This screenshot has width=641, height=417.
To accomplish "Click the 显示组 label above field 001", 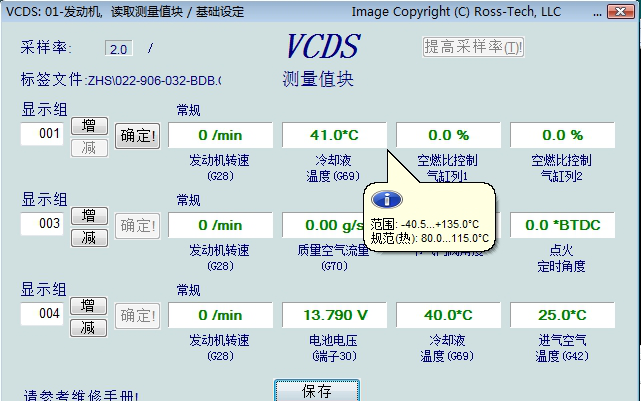I will [x=44, y=110].
